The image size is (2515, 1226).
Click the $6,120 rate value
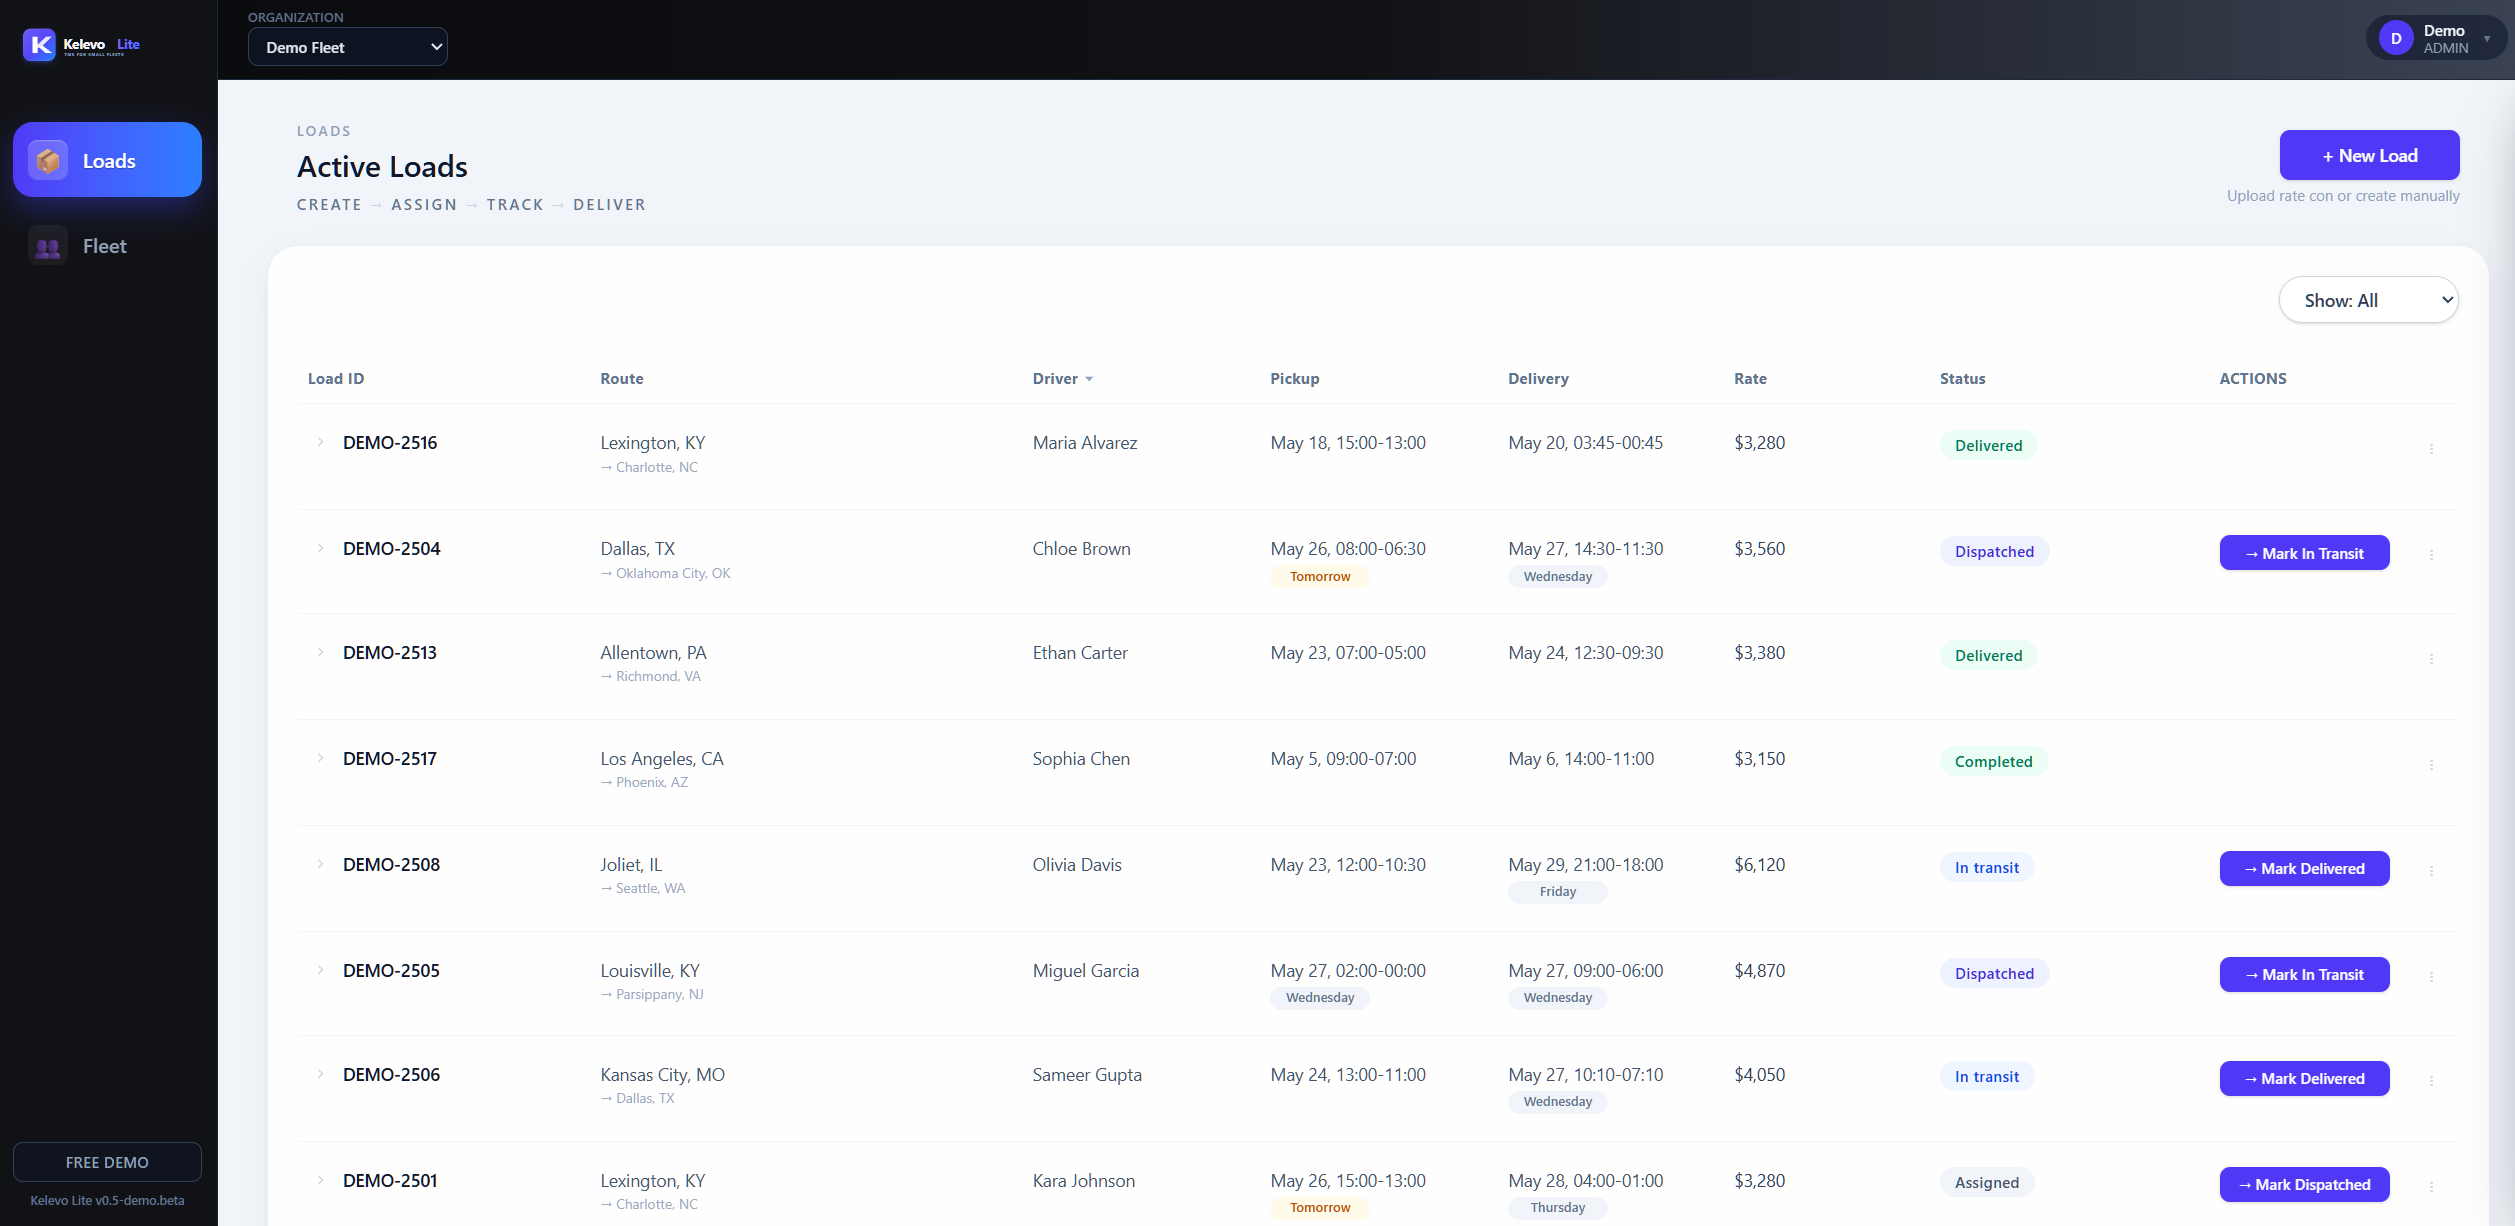[1759, 865]
